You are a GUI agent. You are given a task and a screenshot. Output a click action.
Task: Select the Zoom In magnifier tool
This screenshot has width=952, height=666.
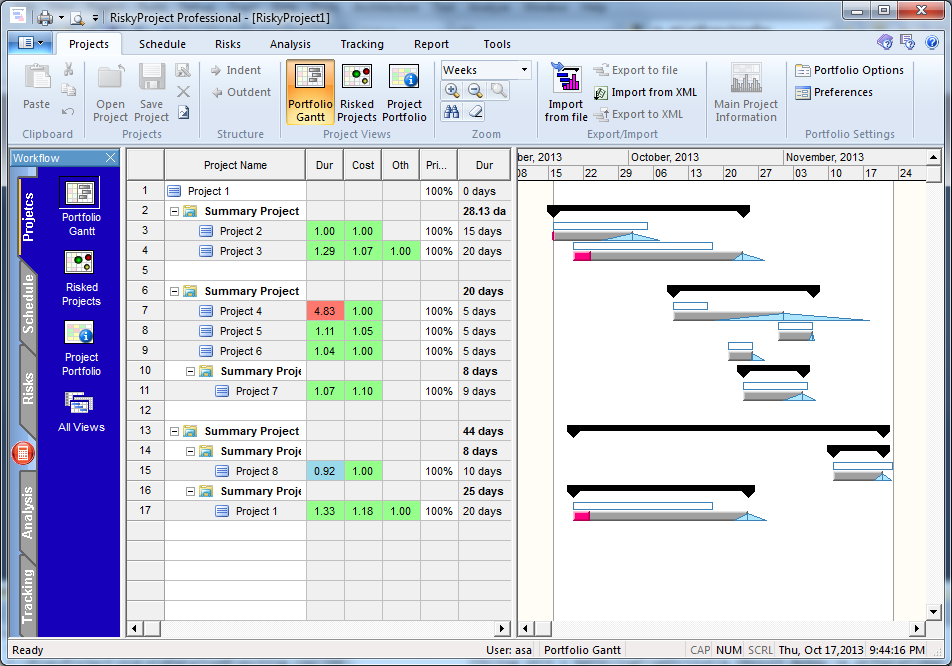pyautogui.click(x=452, y=90)
